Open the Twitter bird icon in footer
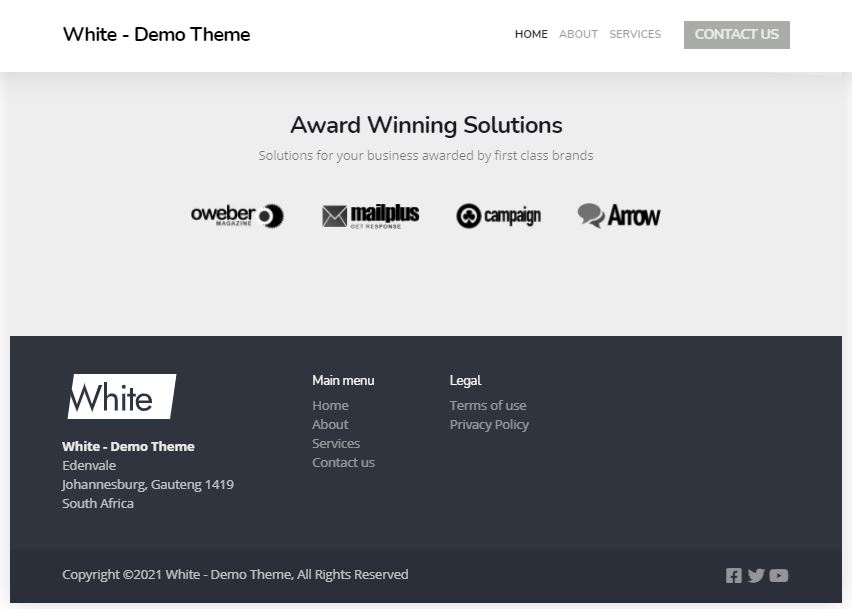852x609 pixels. click(756, 575)
